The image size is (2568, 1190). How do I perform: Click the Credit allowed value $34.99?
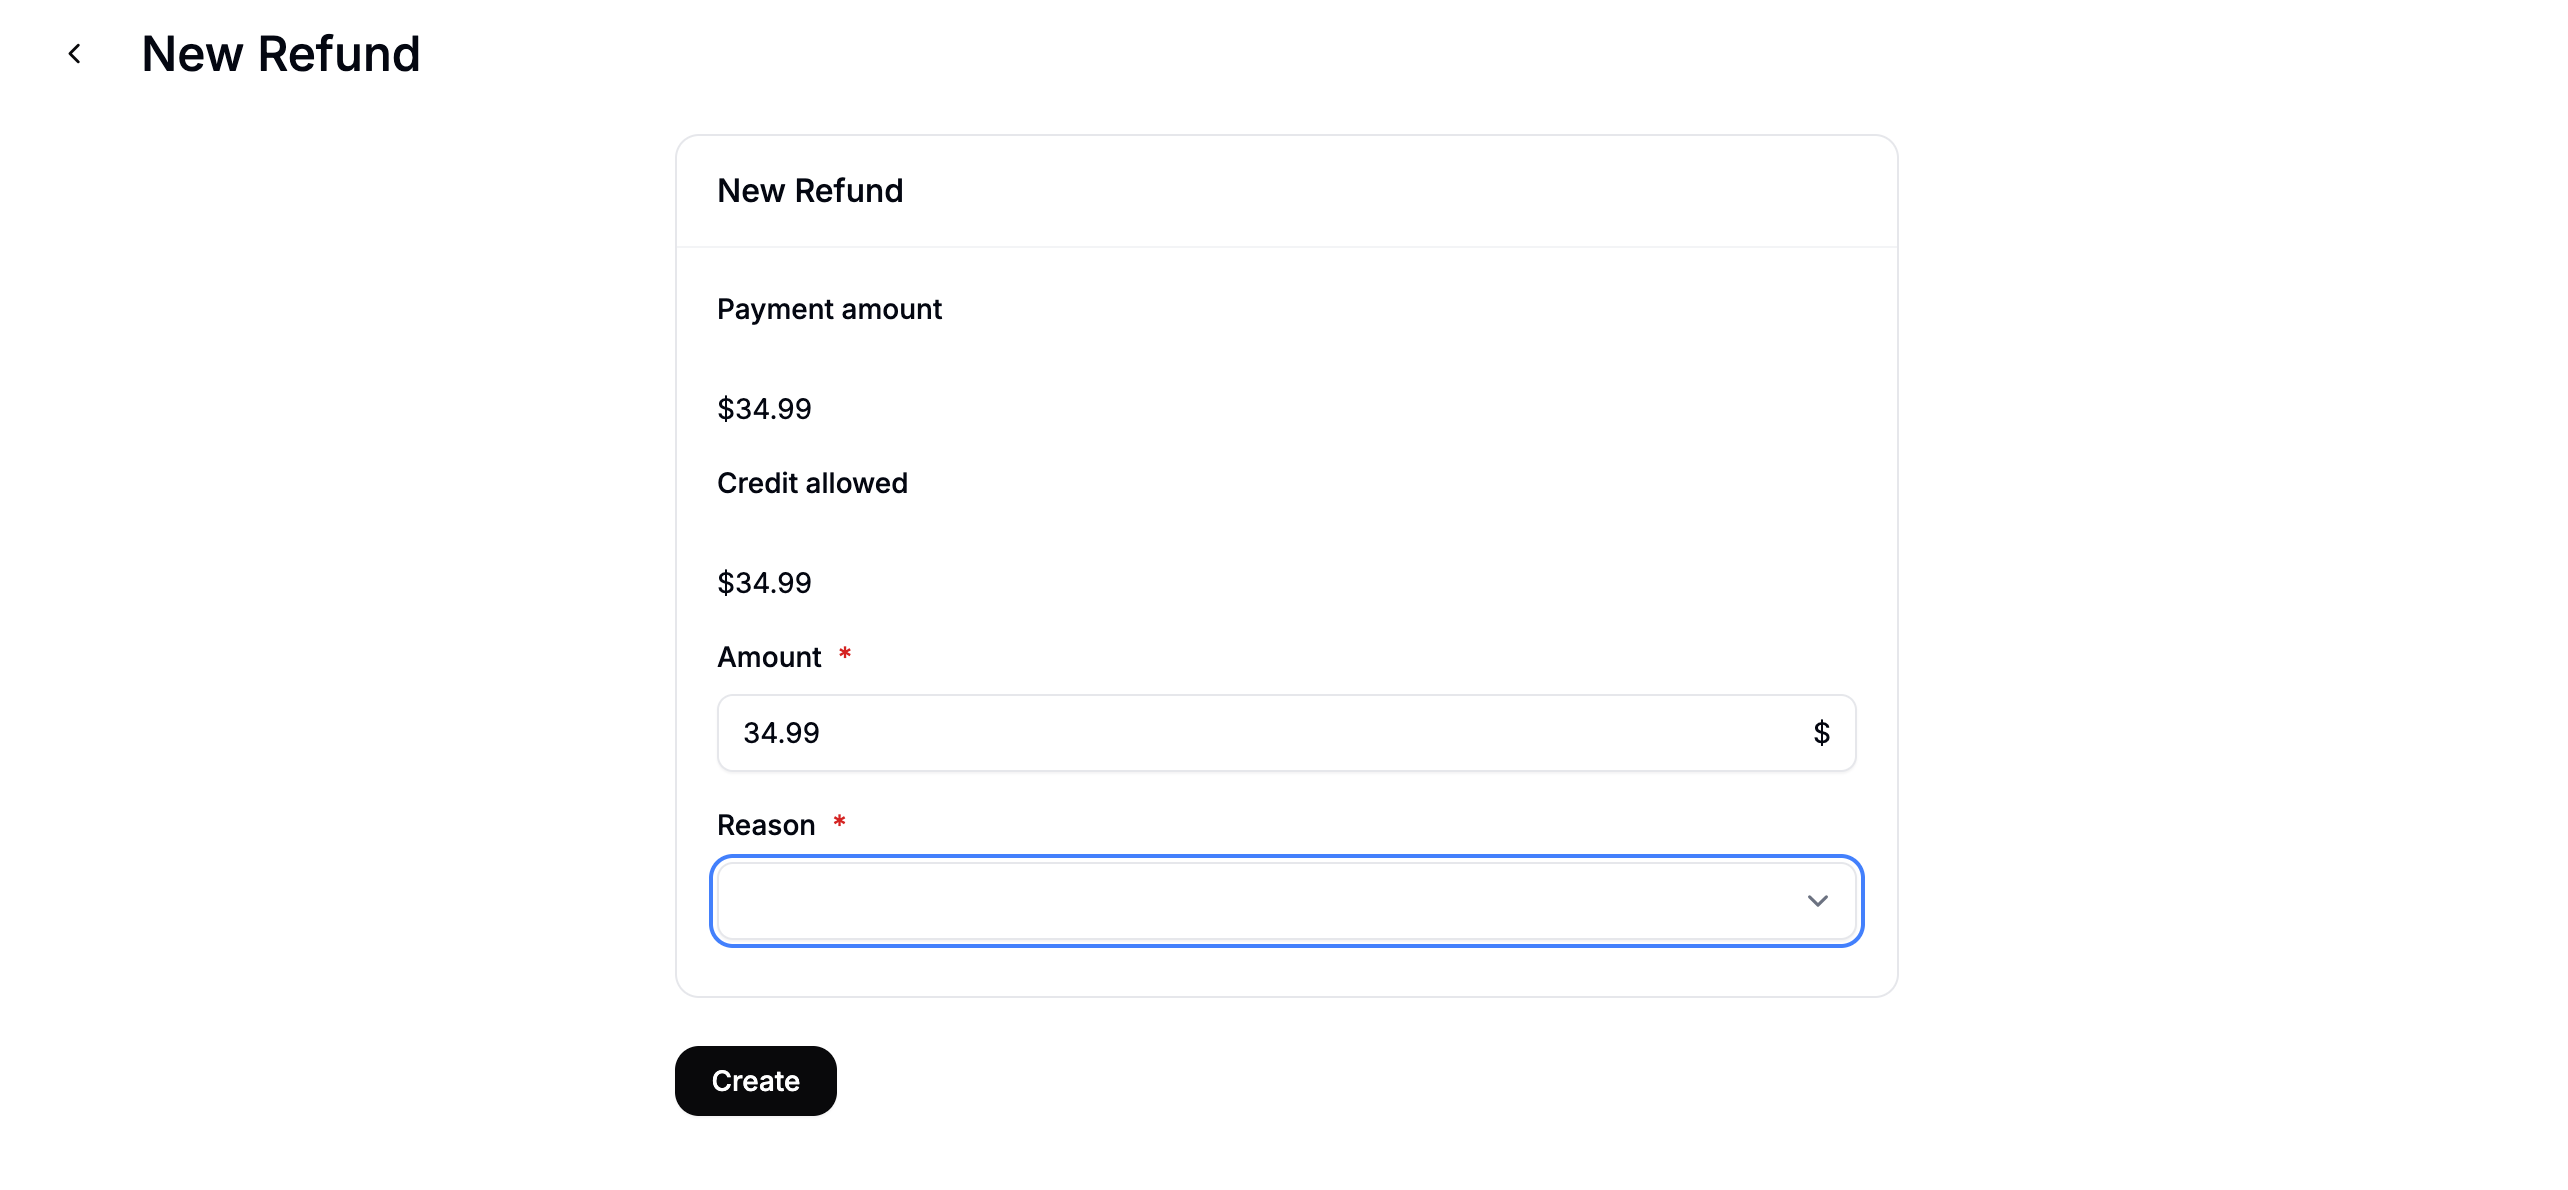(x=764, y=581)
